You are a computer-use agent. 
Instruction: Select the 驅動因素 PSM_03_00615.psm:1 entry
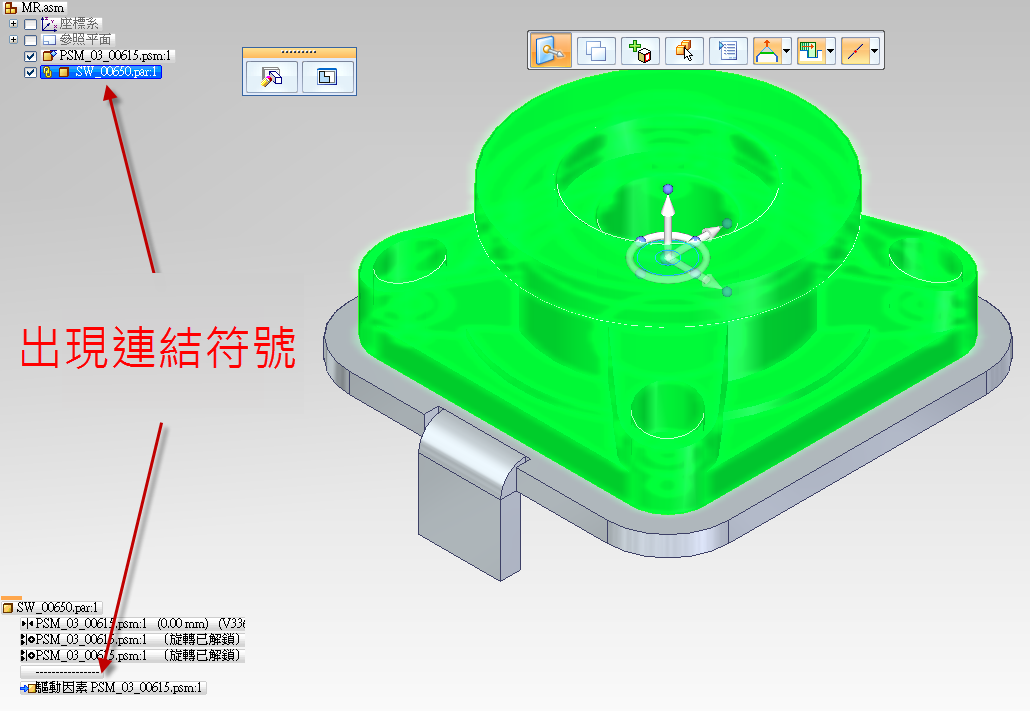tap(119, 688)
